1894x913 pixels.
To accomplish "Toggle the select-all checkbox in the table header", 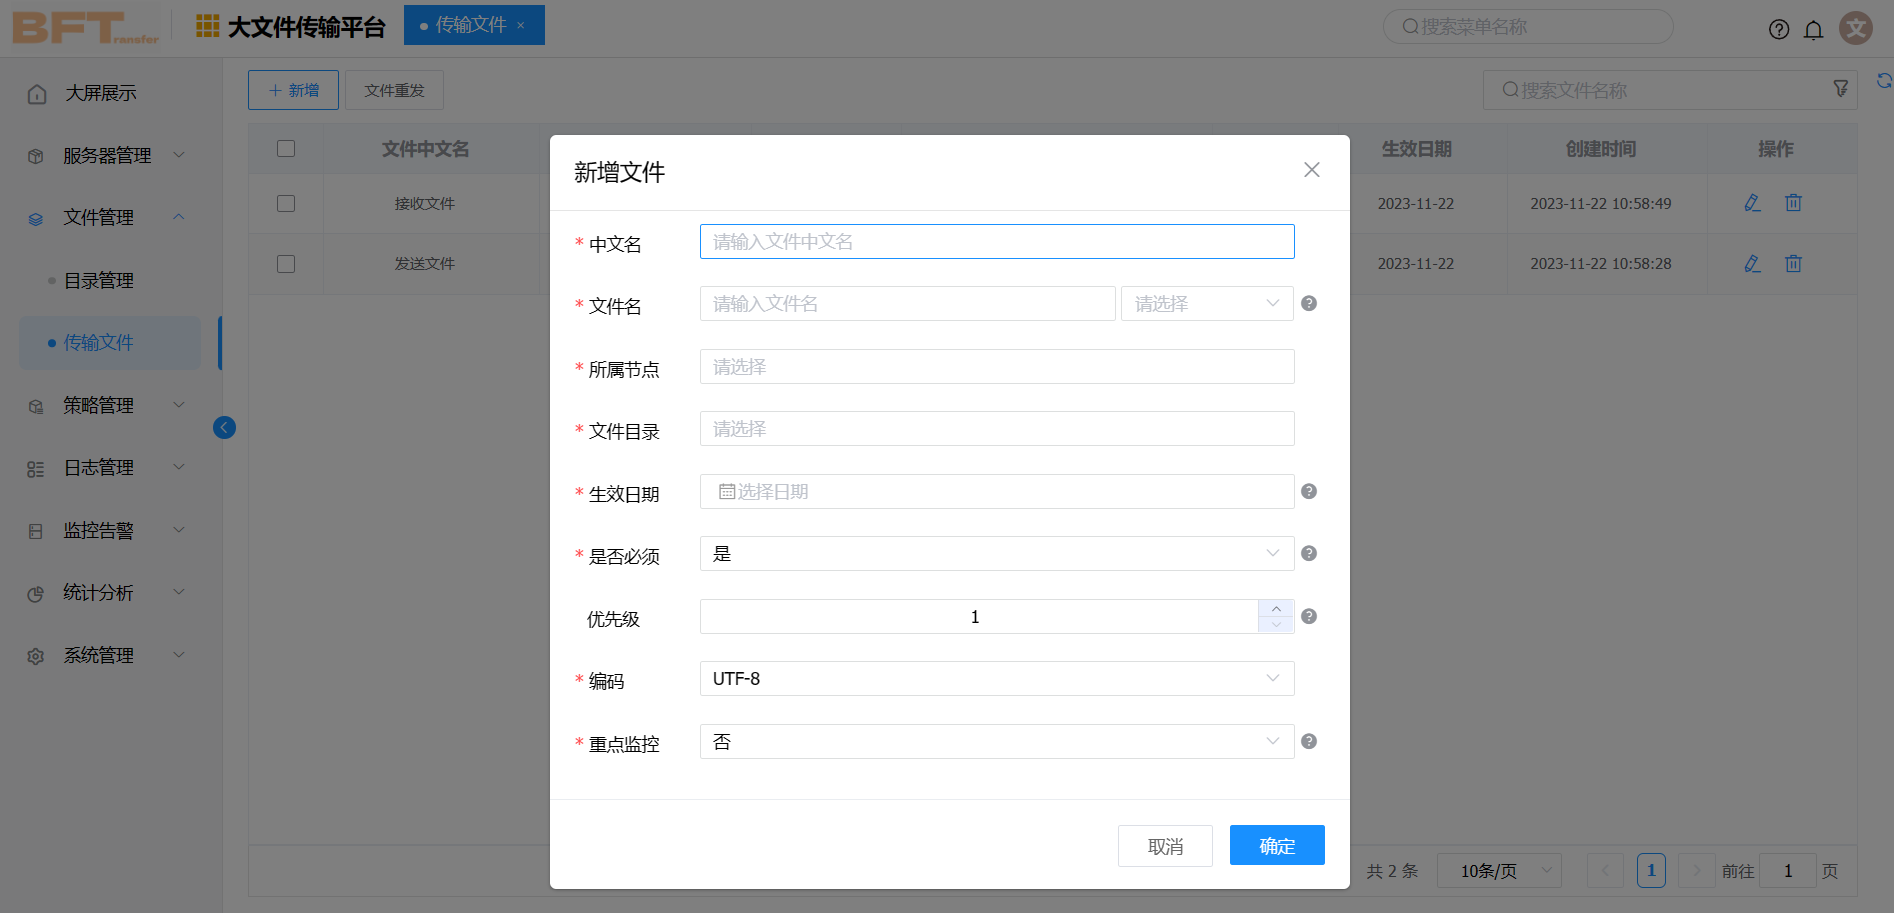I will tap(286, 148).
